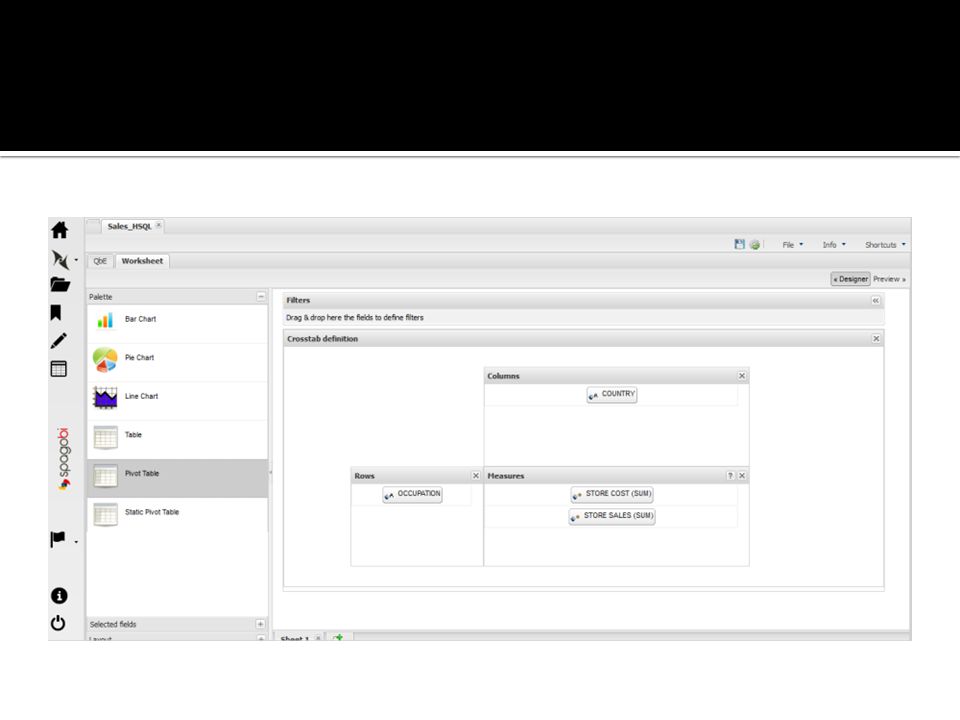This screenshot has height=720, width=960.
Task: Go to the SpagoBI home icon
Action: click(x=59, y=230)
